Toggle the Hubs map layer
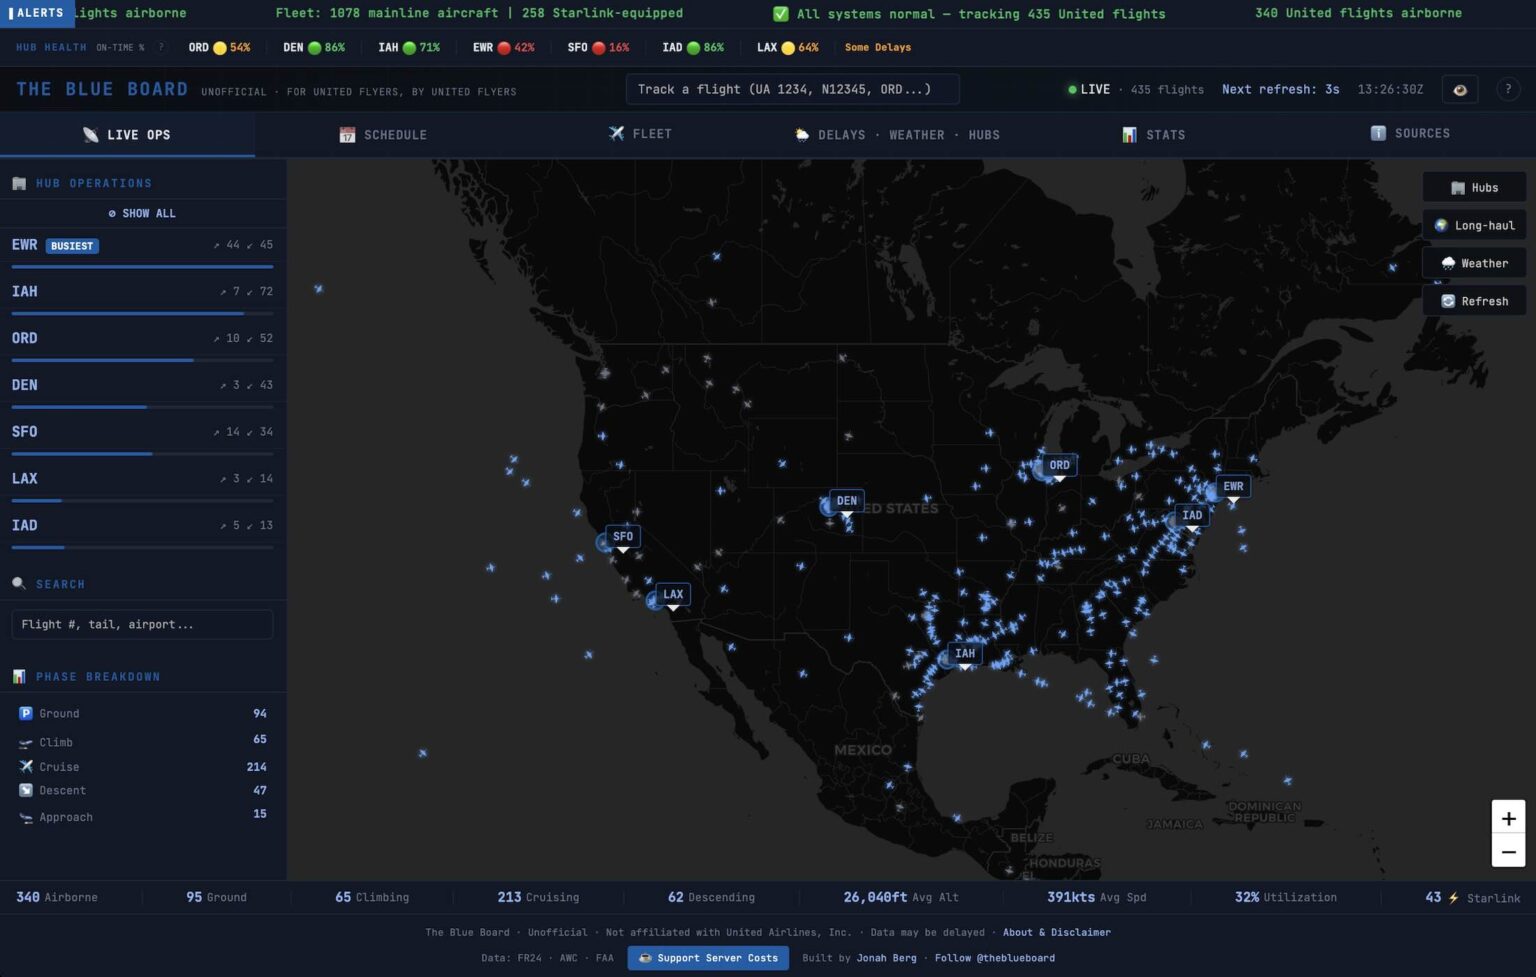This screenshot has height=977, width=1536. [1474, 188]
